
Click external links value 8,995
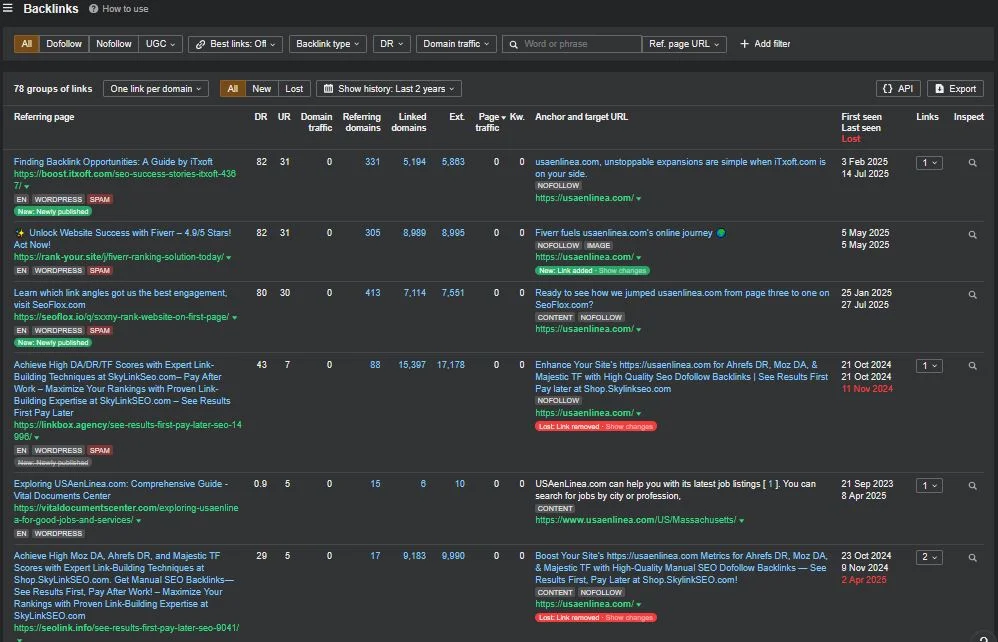[x=453, y=234]
